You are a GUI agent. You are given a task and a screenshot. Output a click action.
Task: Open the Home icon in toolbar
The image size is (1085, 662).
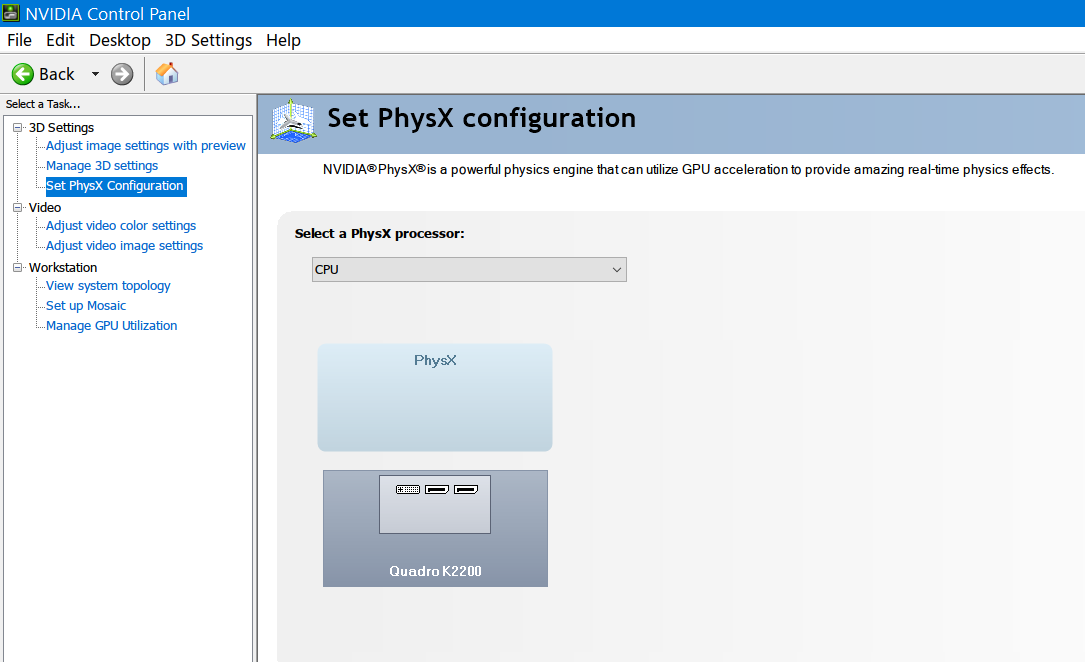tap(167, 73)
